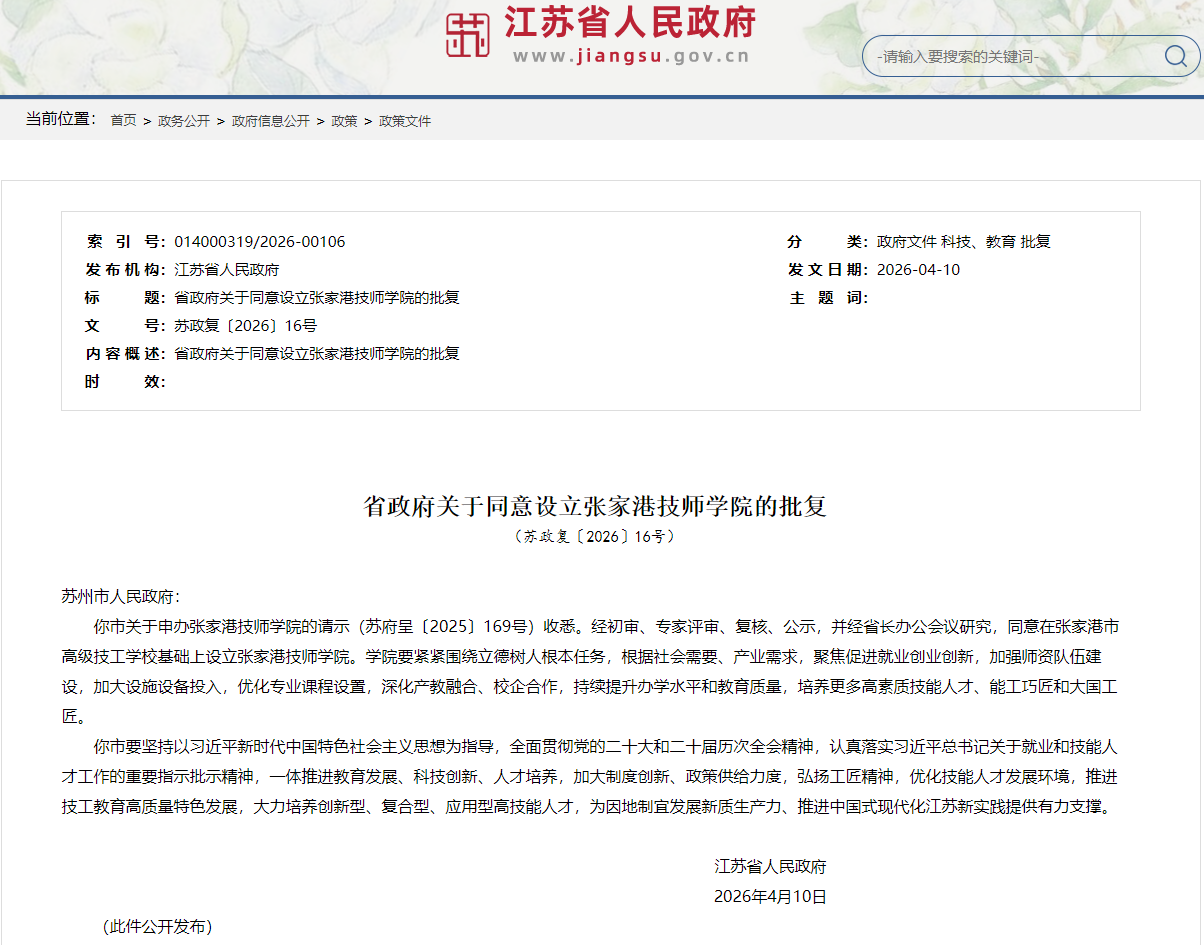Click the （此件公开发布） note
Screen dimensions: 1204x945
(157, 927)
